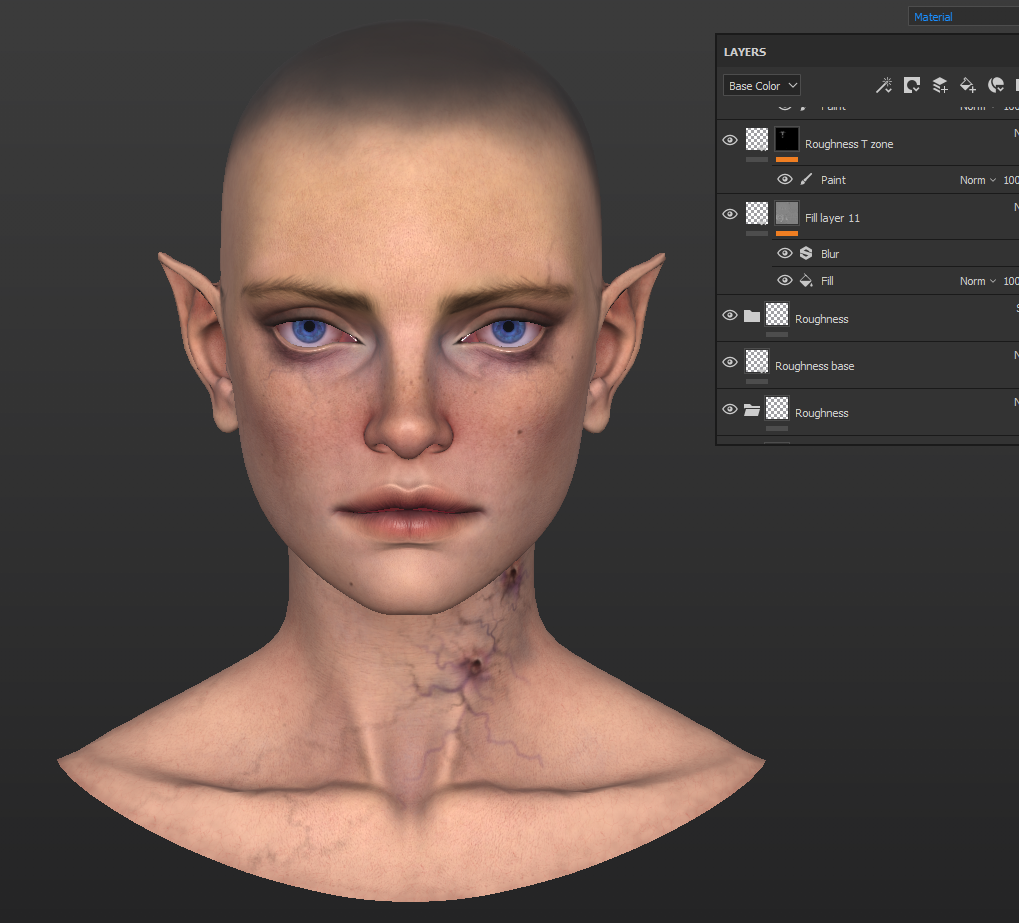The width and height of the screenshot is (1019, 923).
Task: Toggle visibility of the Blur filter
Action: (785, 253)
